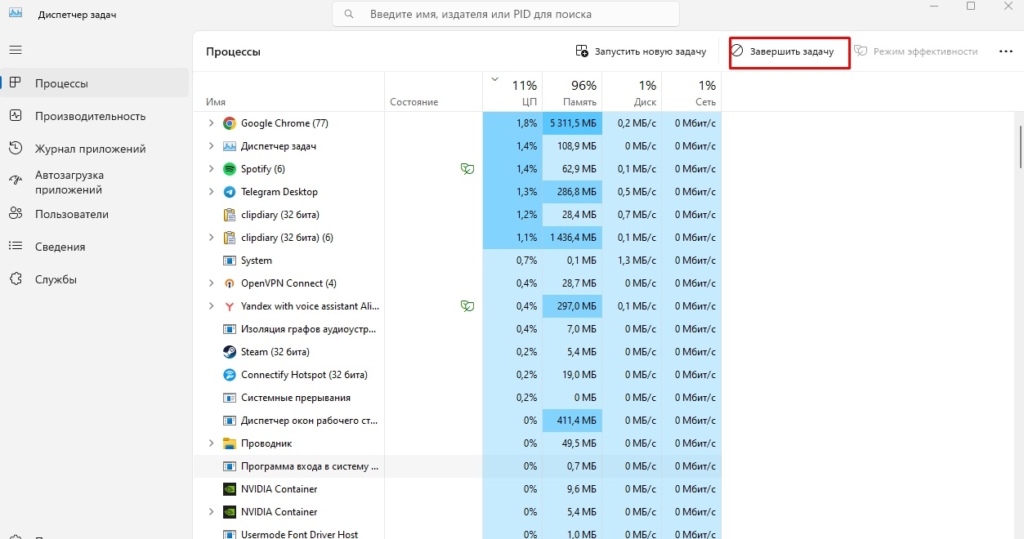
Task: Switch to Пользователи section
Action: click(x=95, y=214)
